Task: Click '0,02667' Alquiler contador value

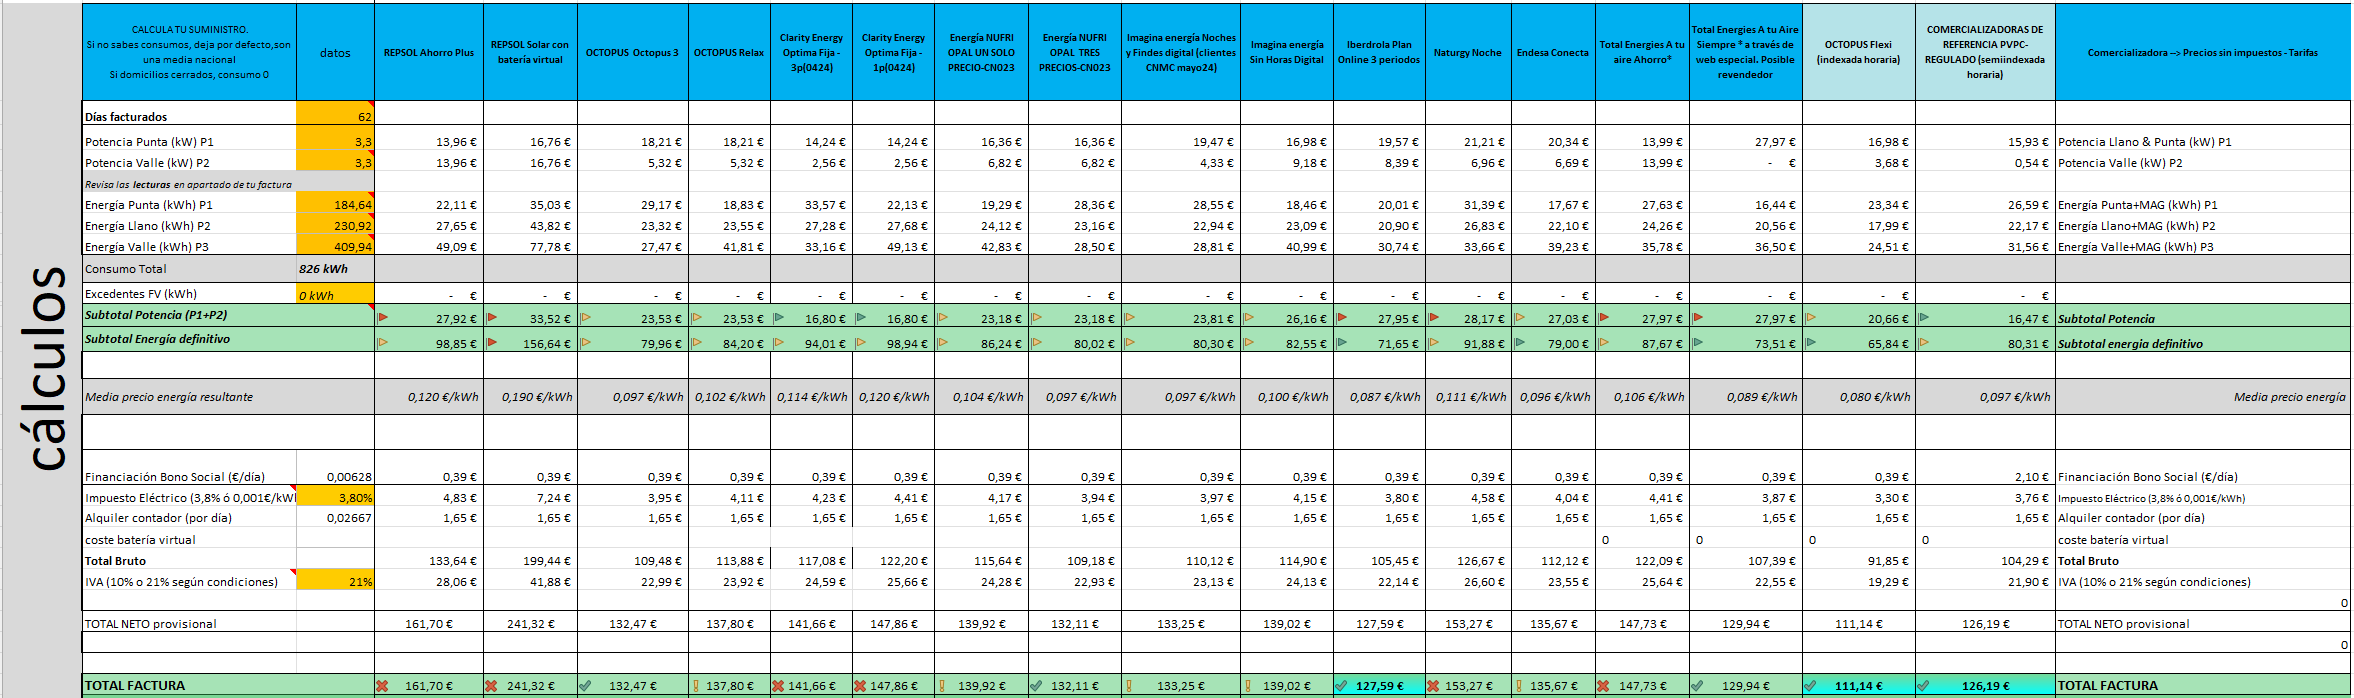Action: 335,518
